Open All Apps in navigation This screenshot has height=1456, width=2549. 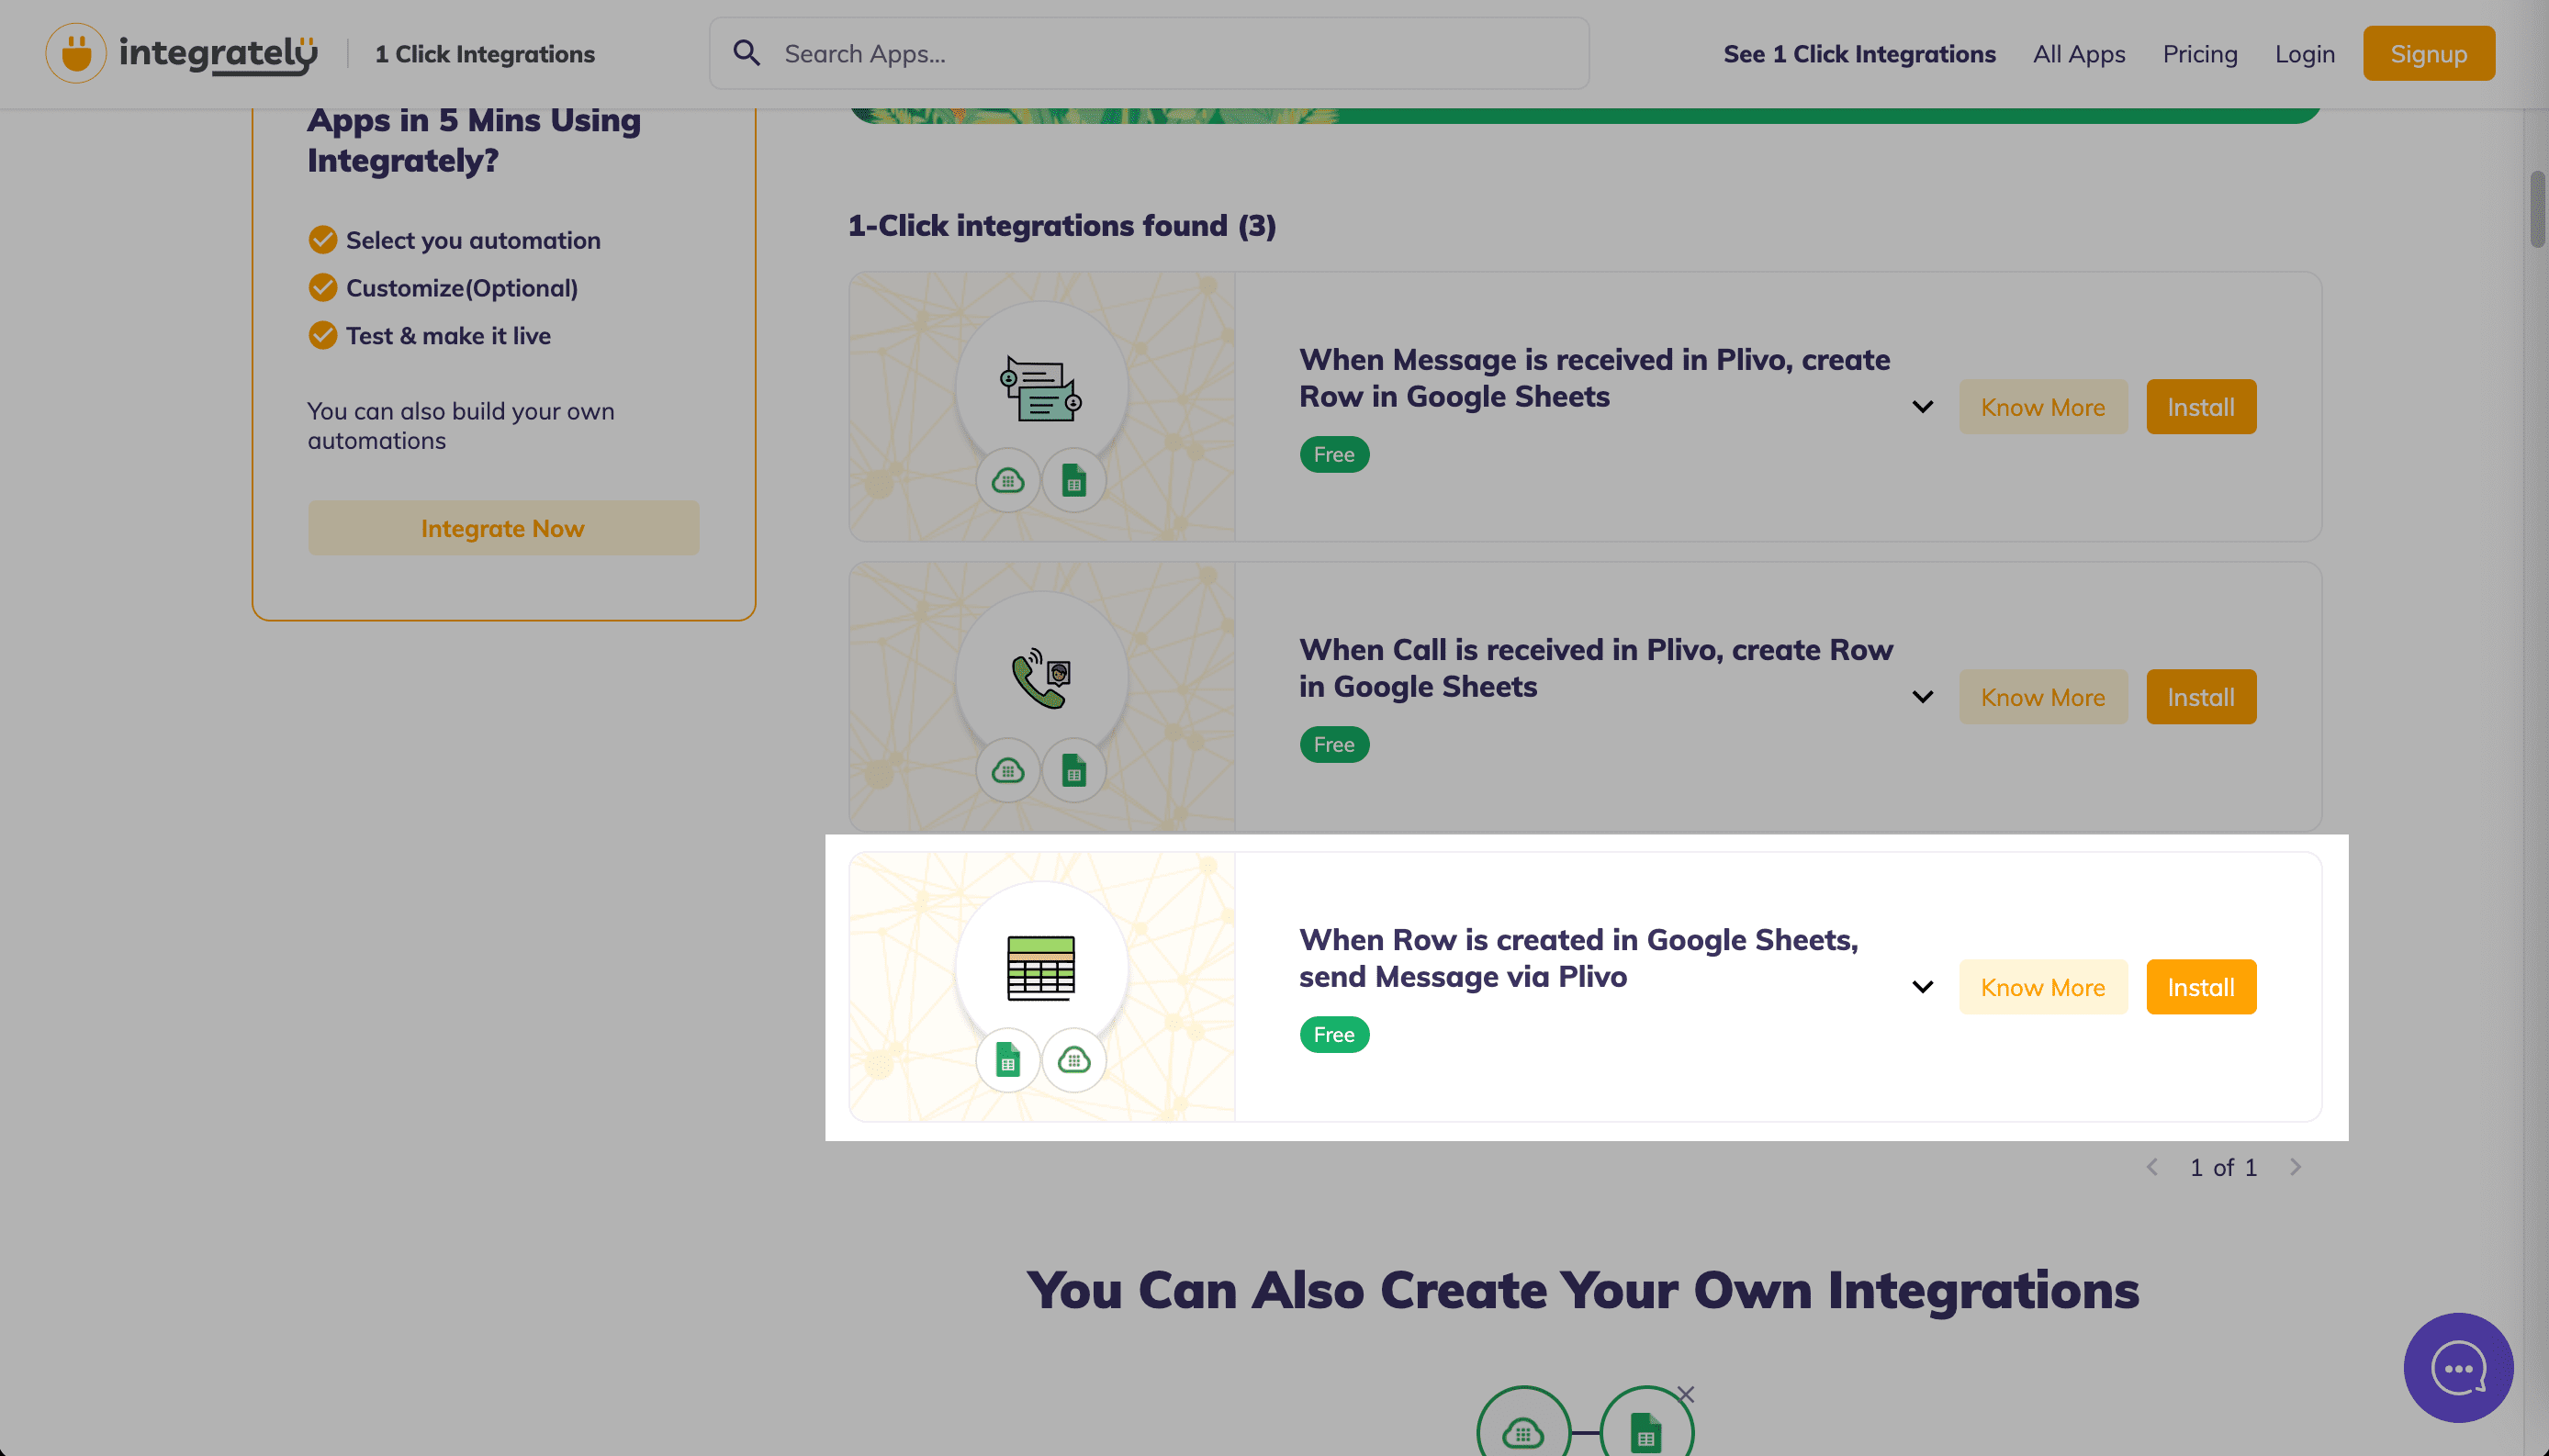point(2079,54)
